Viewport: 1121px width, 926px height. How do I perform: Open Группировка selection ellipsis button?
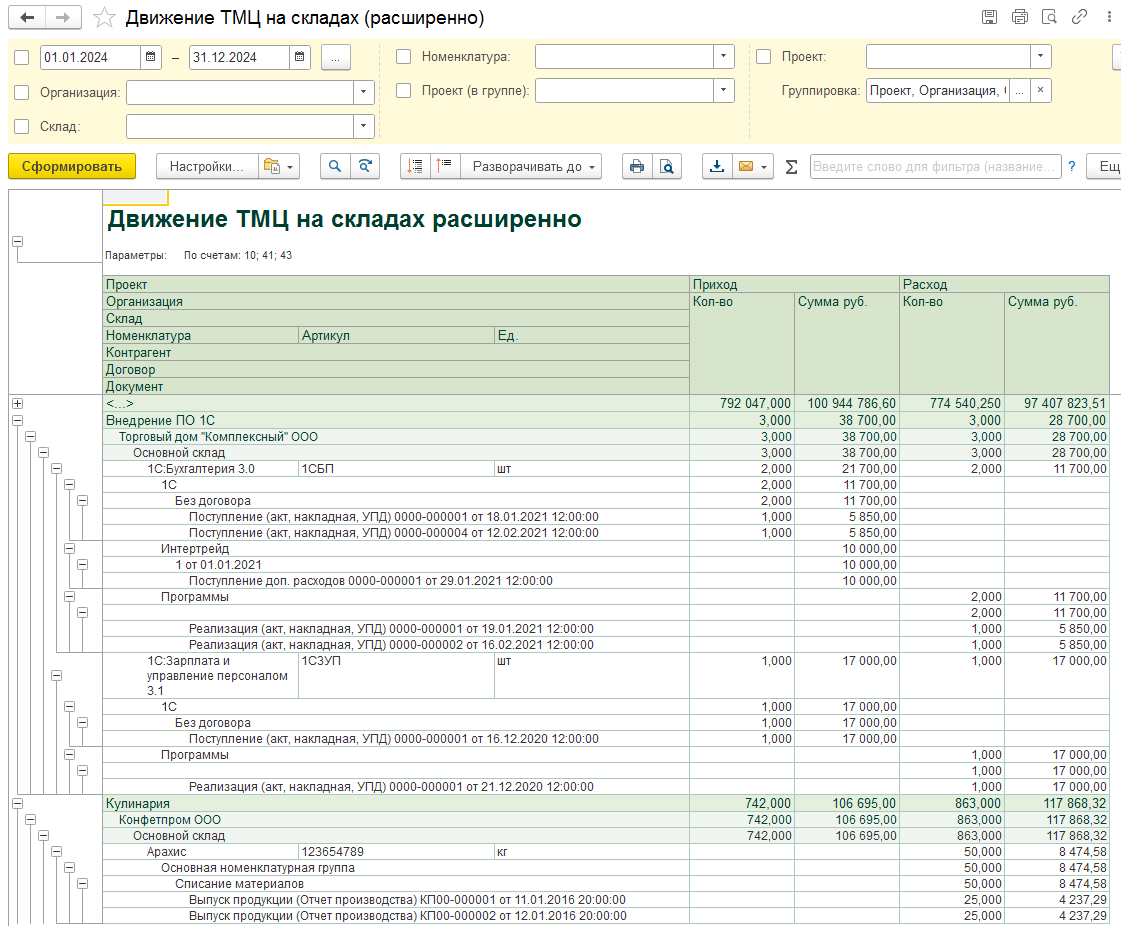pos(1019,90)
